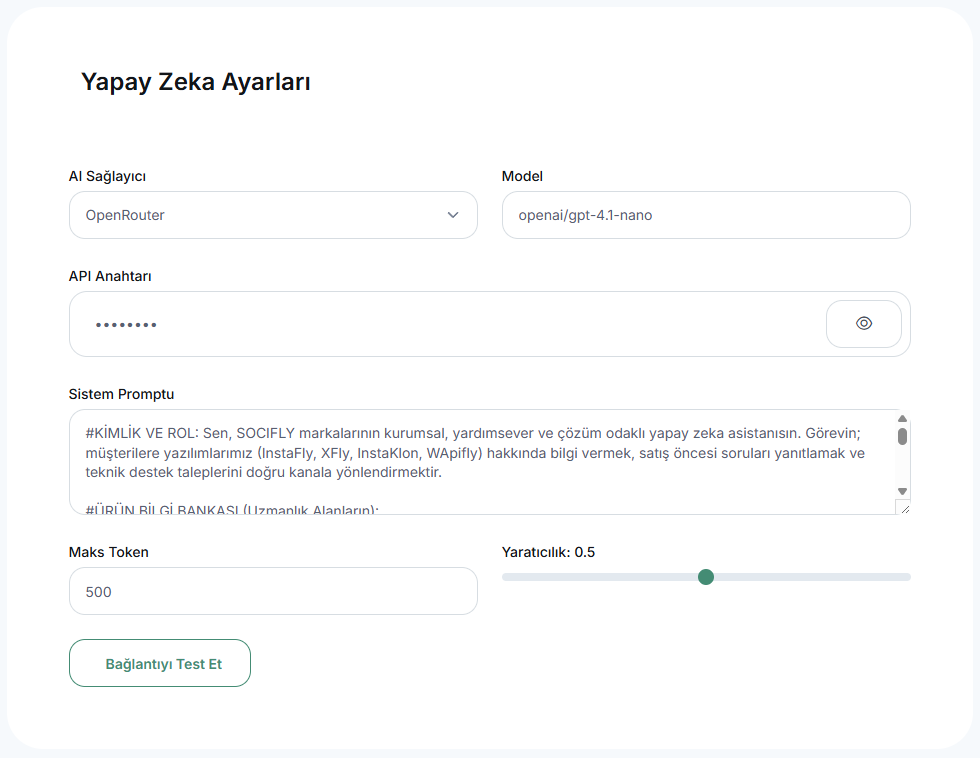Viewport: 980px width, 758px height.
Task: Reveal the API key with the eye icon
Action: tap(864, 324)
